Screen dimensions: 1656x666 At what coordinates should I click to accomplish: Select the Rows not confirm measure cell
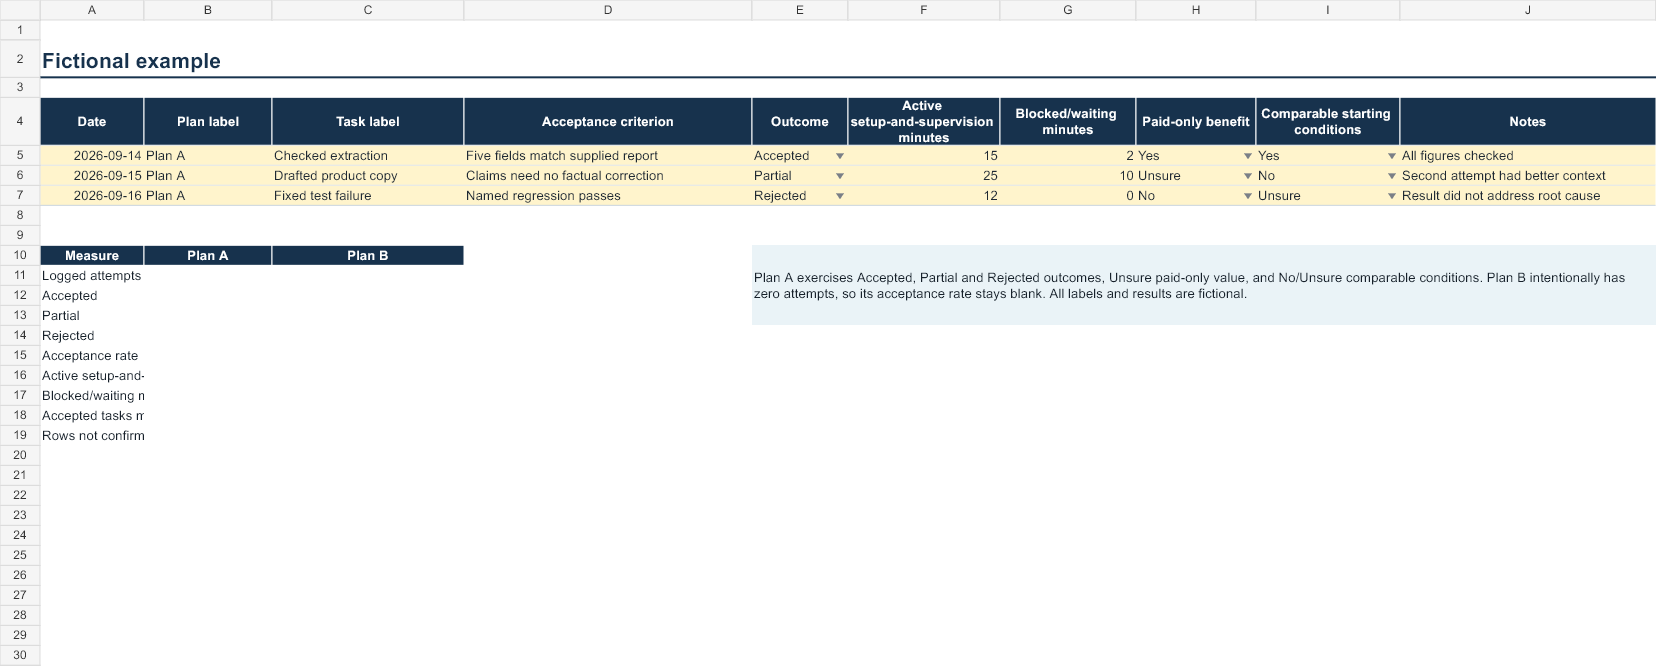click(92, 436)
